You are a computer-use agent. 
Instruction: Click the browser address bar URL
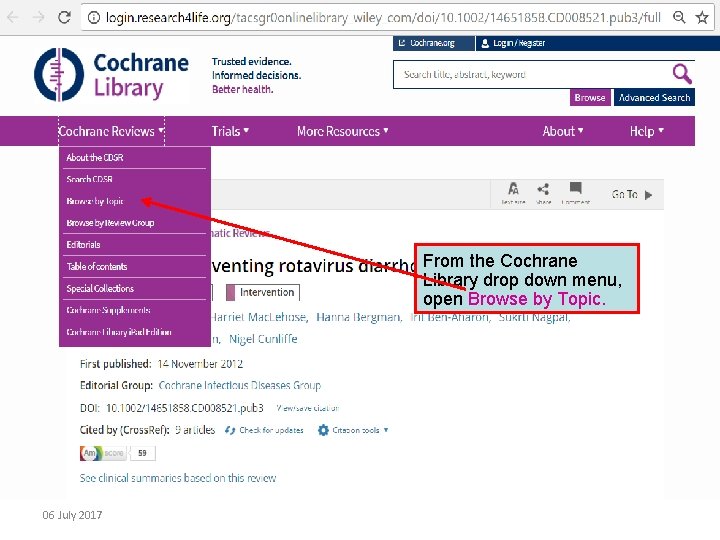tap(383, 18)
